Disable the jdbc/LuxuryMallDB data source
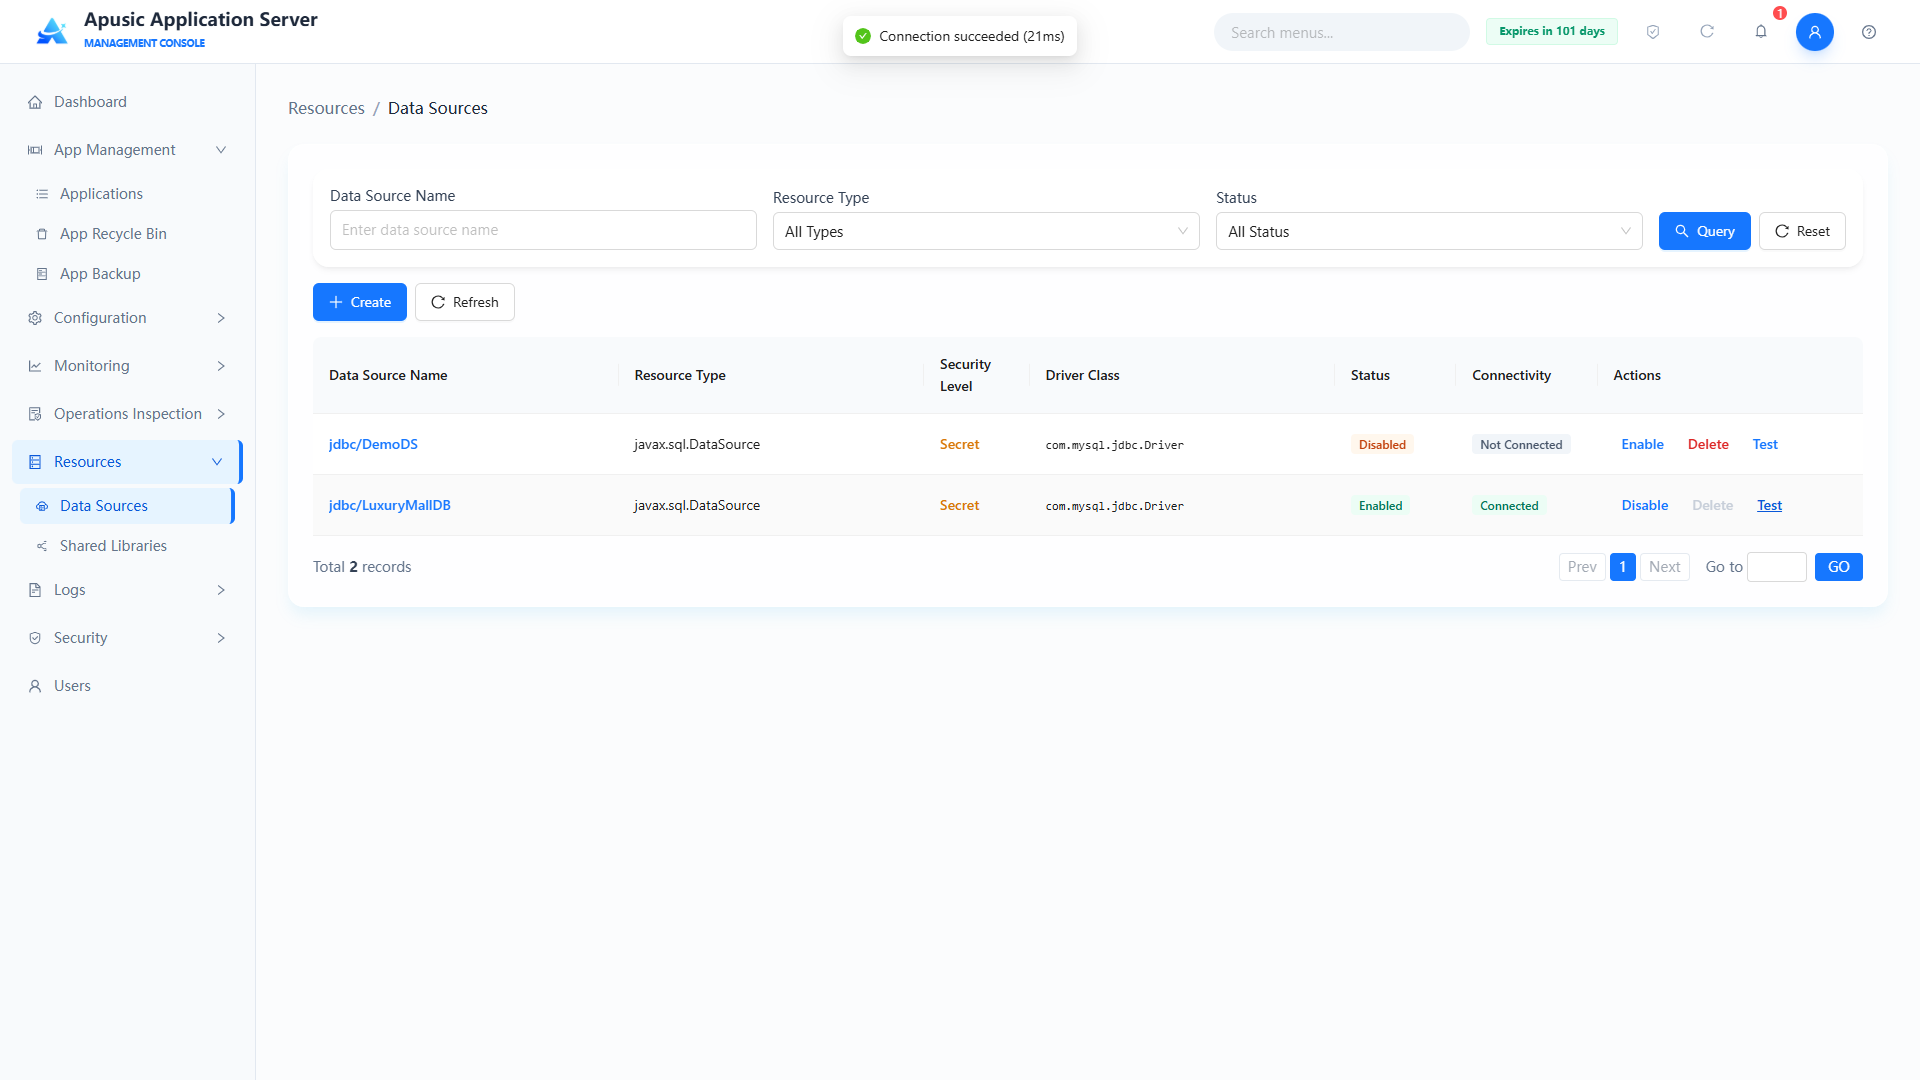 tap(1645, 505)
